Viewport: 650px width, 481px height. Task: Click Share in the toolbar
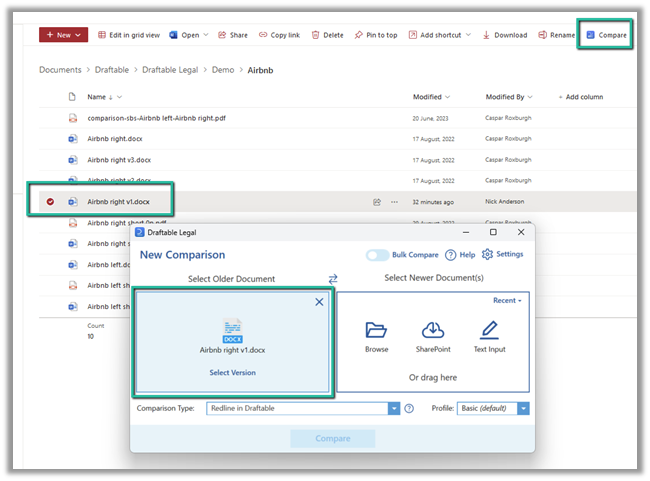[x=233, y=35]
